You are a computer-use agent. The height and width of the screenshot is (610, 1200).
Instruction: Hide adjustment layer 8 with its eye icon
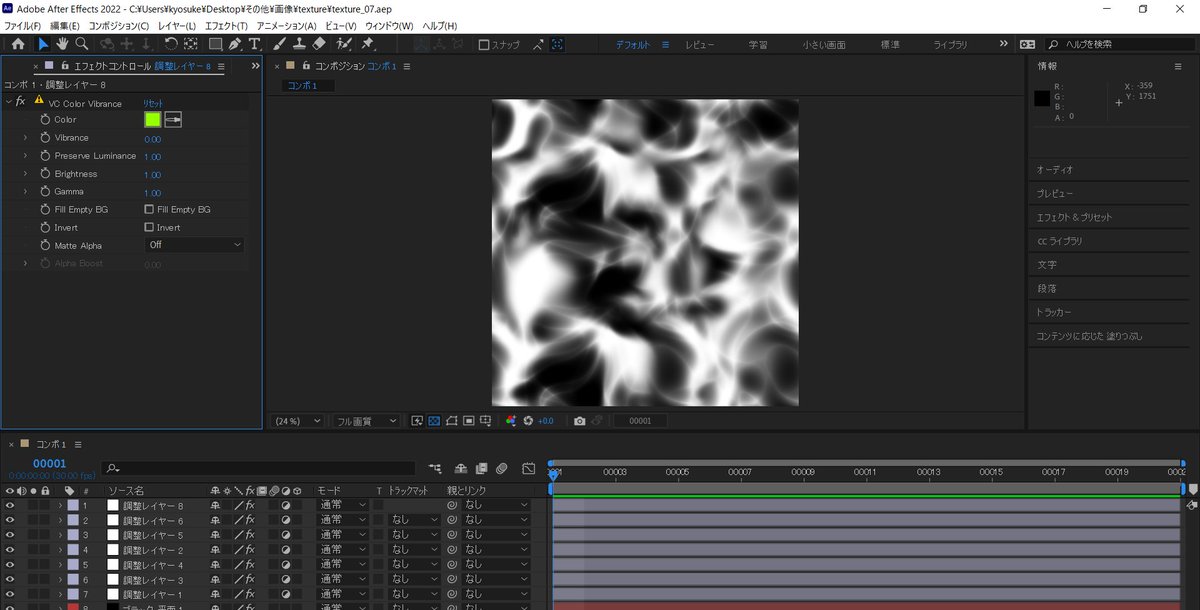(x=10, y=506)
